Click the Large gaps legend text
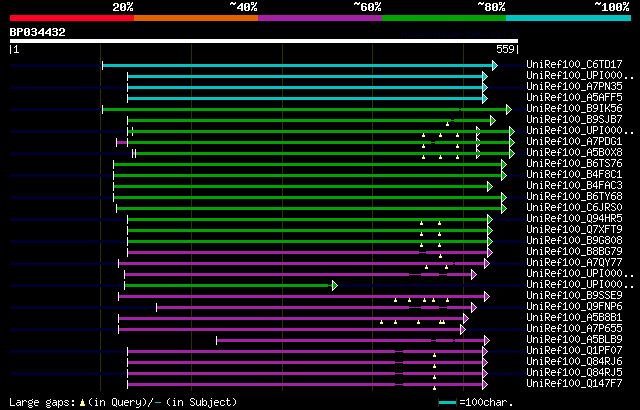 [122, 402]
